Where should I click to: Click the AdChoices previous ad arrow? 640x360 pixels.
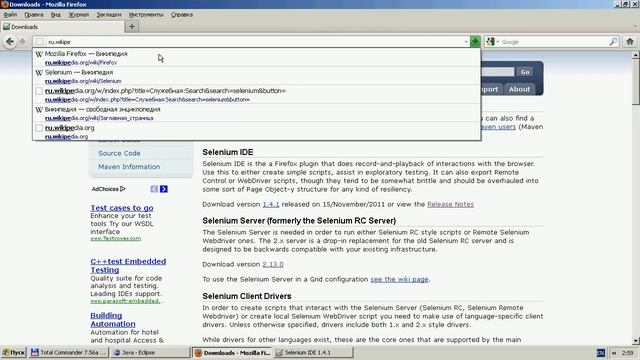pyautogui.click(x=154, y=189)
